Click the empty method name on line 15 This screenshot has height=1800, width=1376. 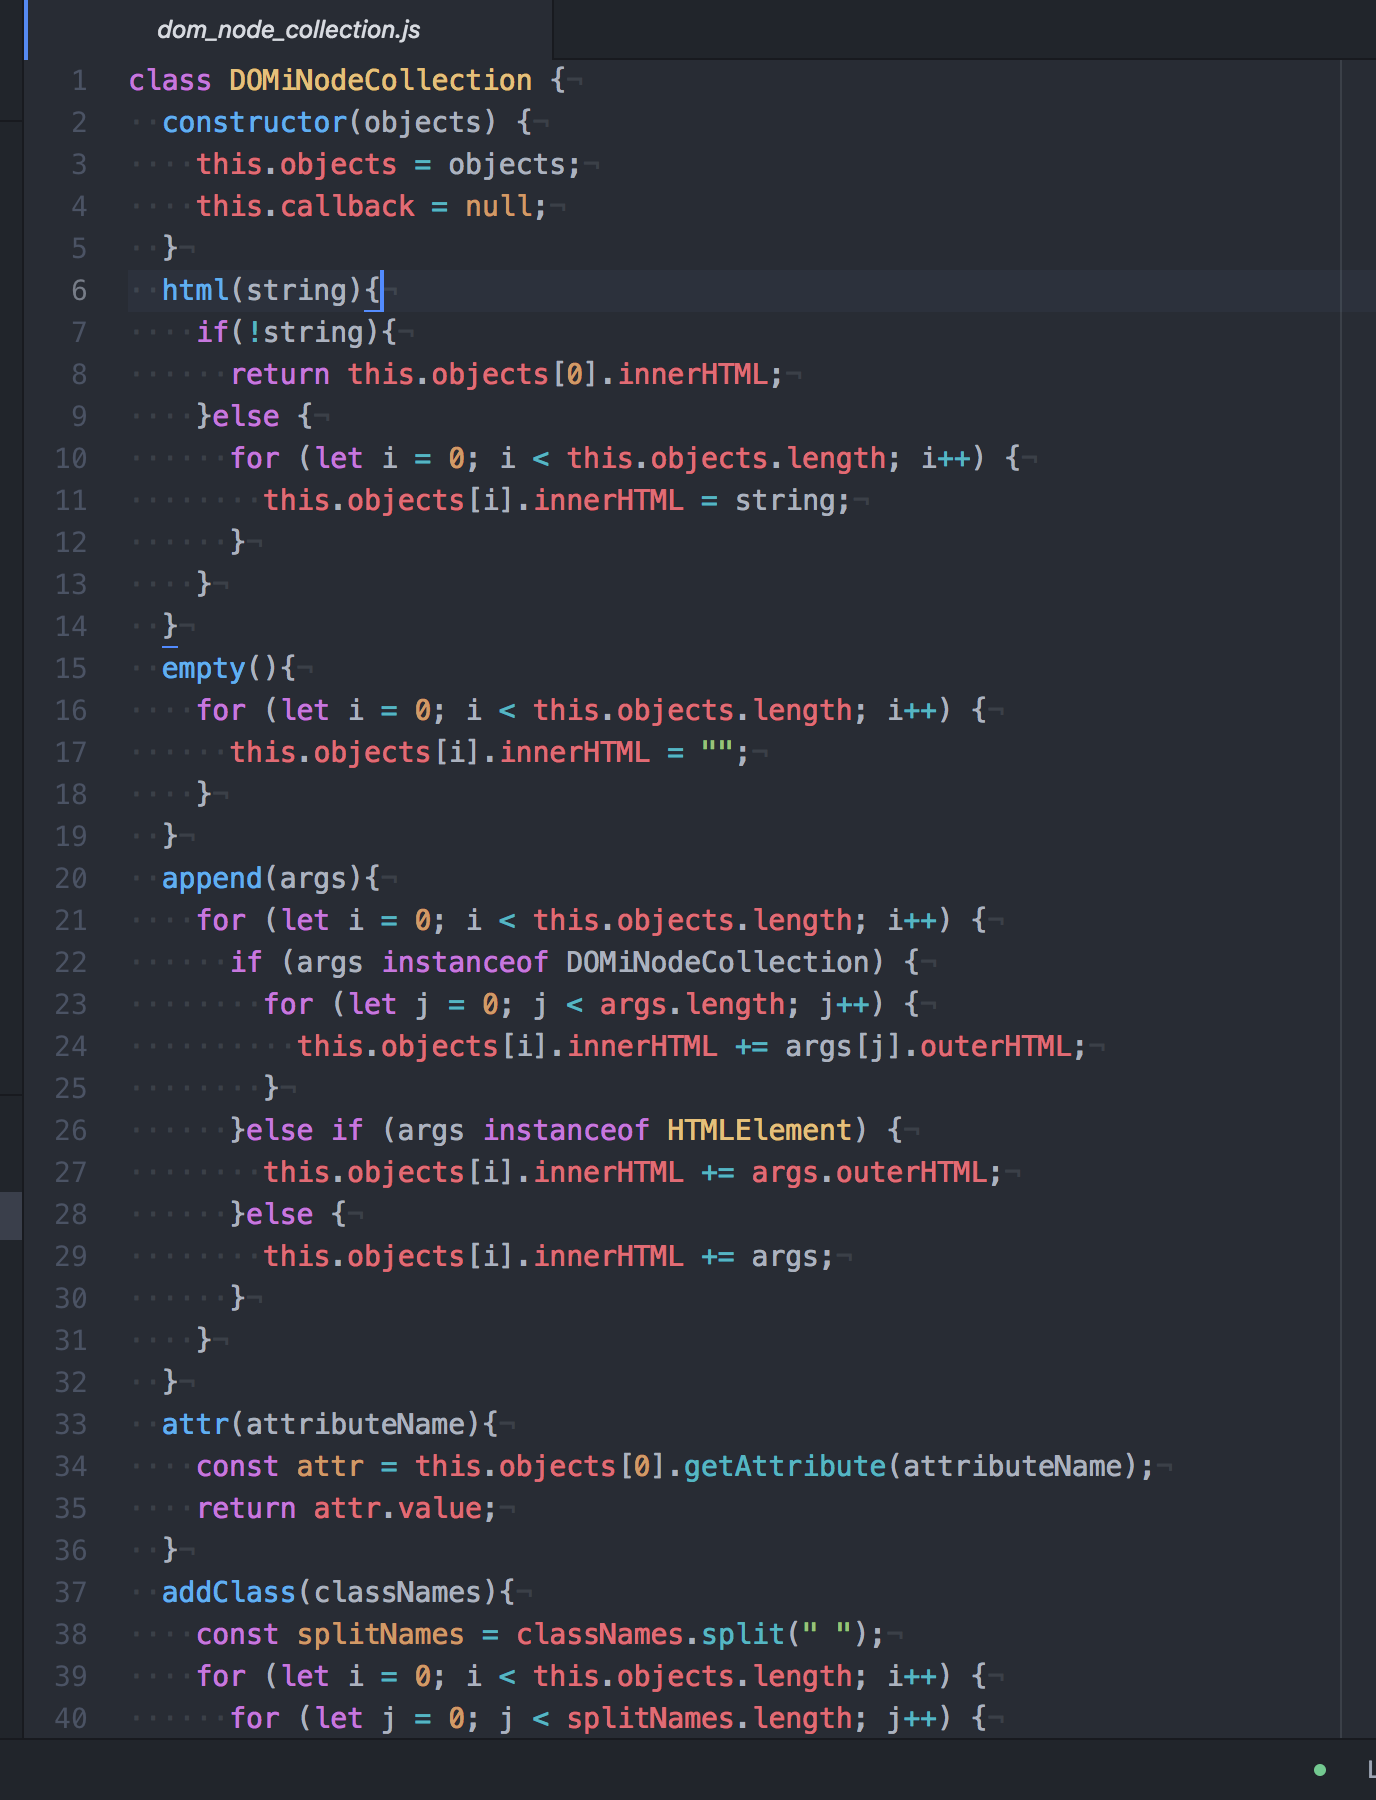[x=204, y=668]
